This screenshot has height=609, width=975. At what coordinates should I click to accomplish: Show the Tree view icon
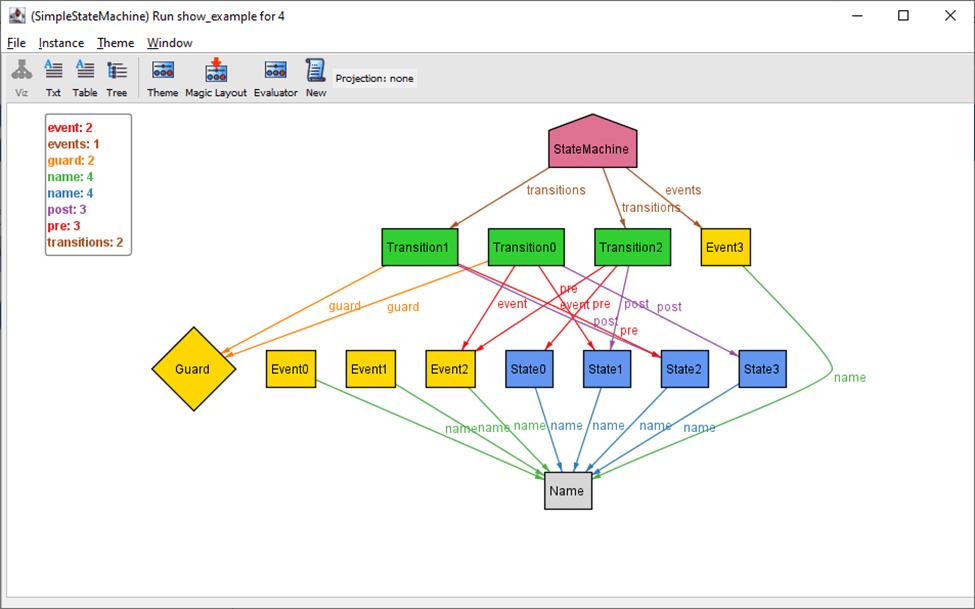[x=117, y=78]
